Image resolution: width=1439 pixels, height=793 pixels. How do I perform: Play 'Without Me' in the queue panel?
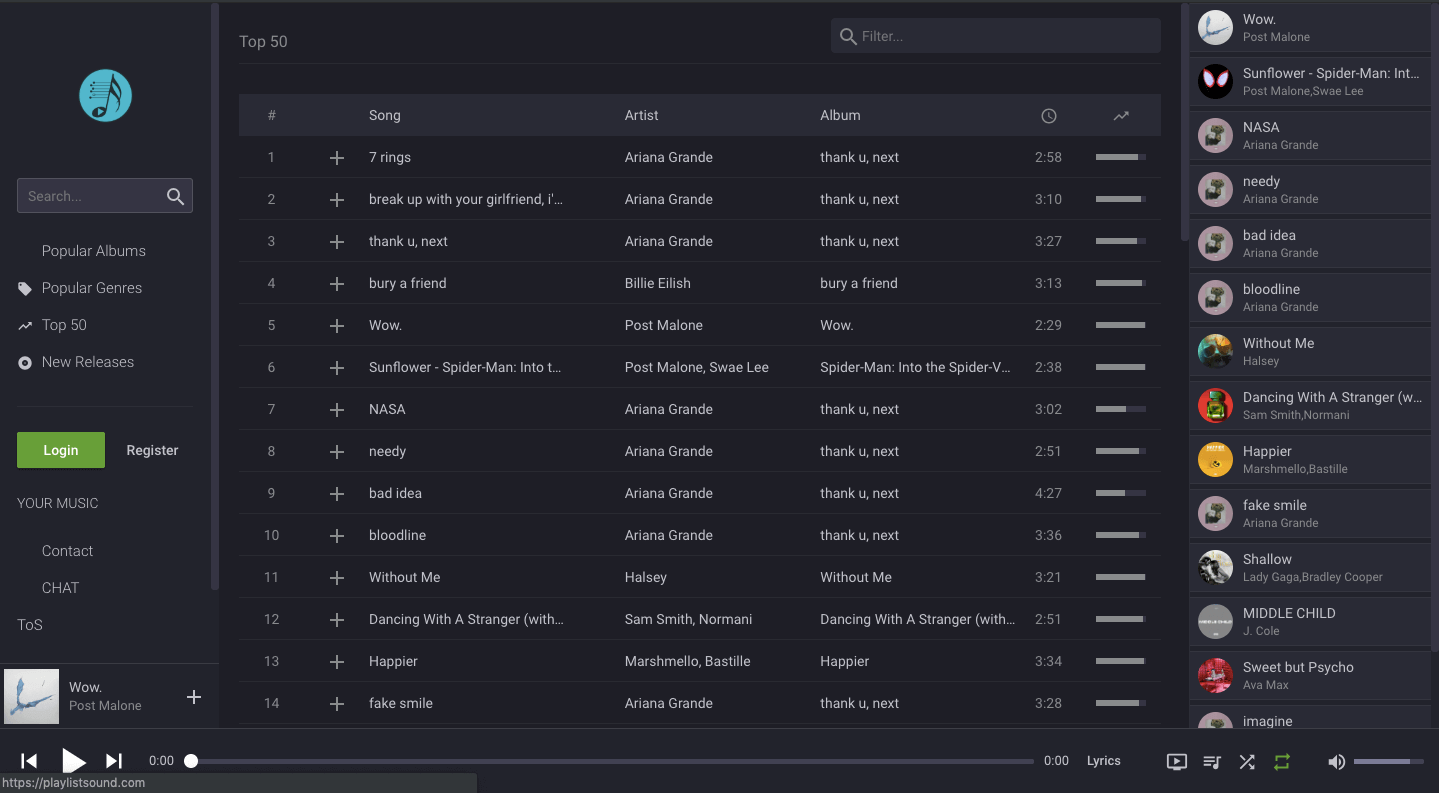tap(1310, 351)
